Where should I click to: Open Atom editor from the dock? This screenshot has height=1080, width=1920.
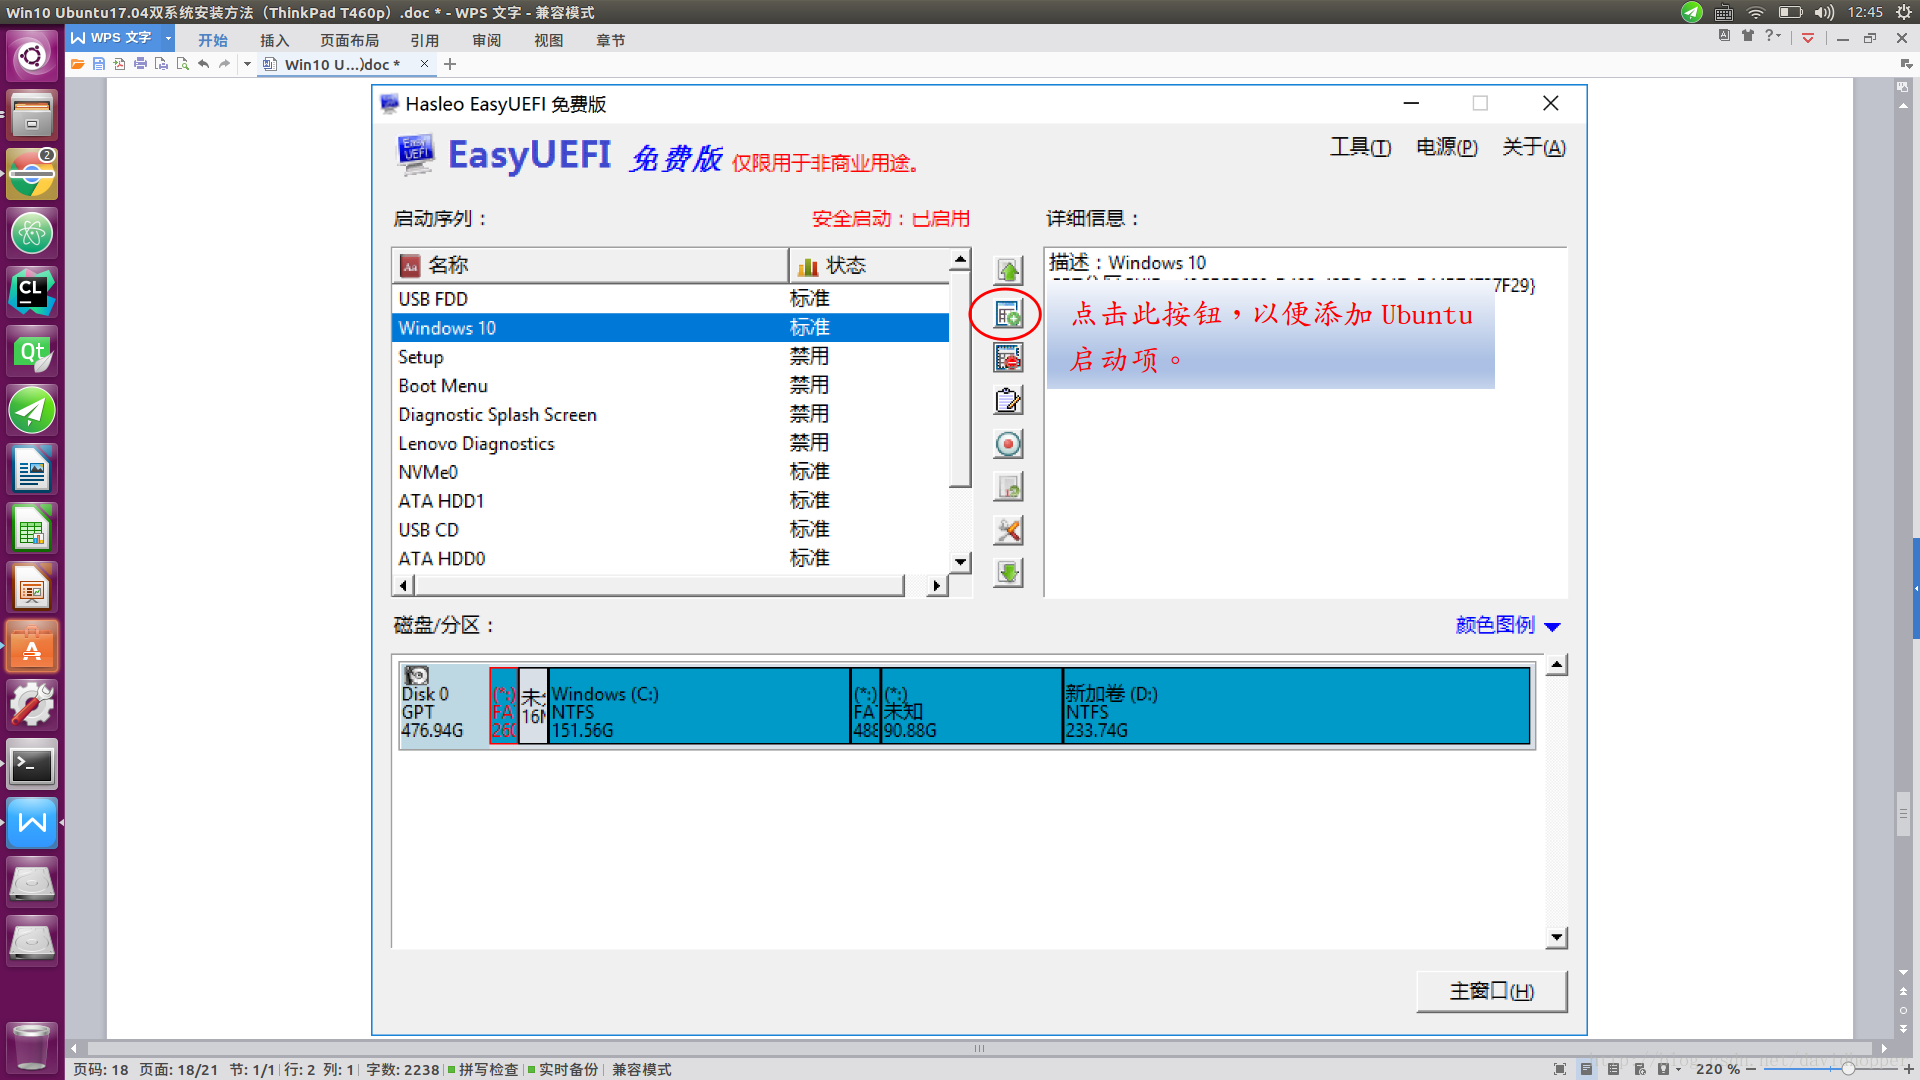tap(32, 233)
